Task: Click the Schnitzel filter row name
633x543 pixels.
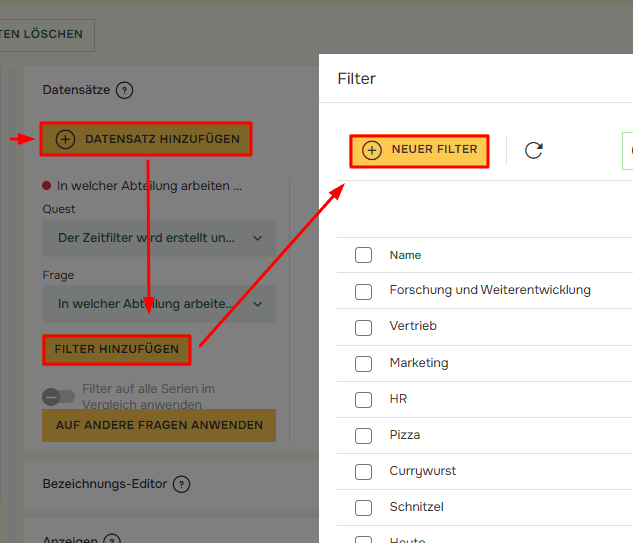Action: pos(416,507)
